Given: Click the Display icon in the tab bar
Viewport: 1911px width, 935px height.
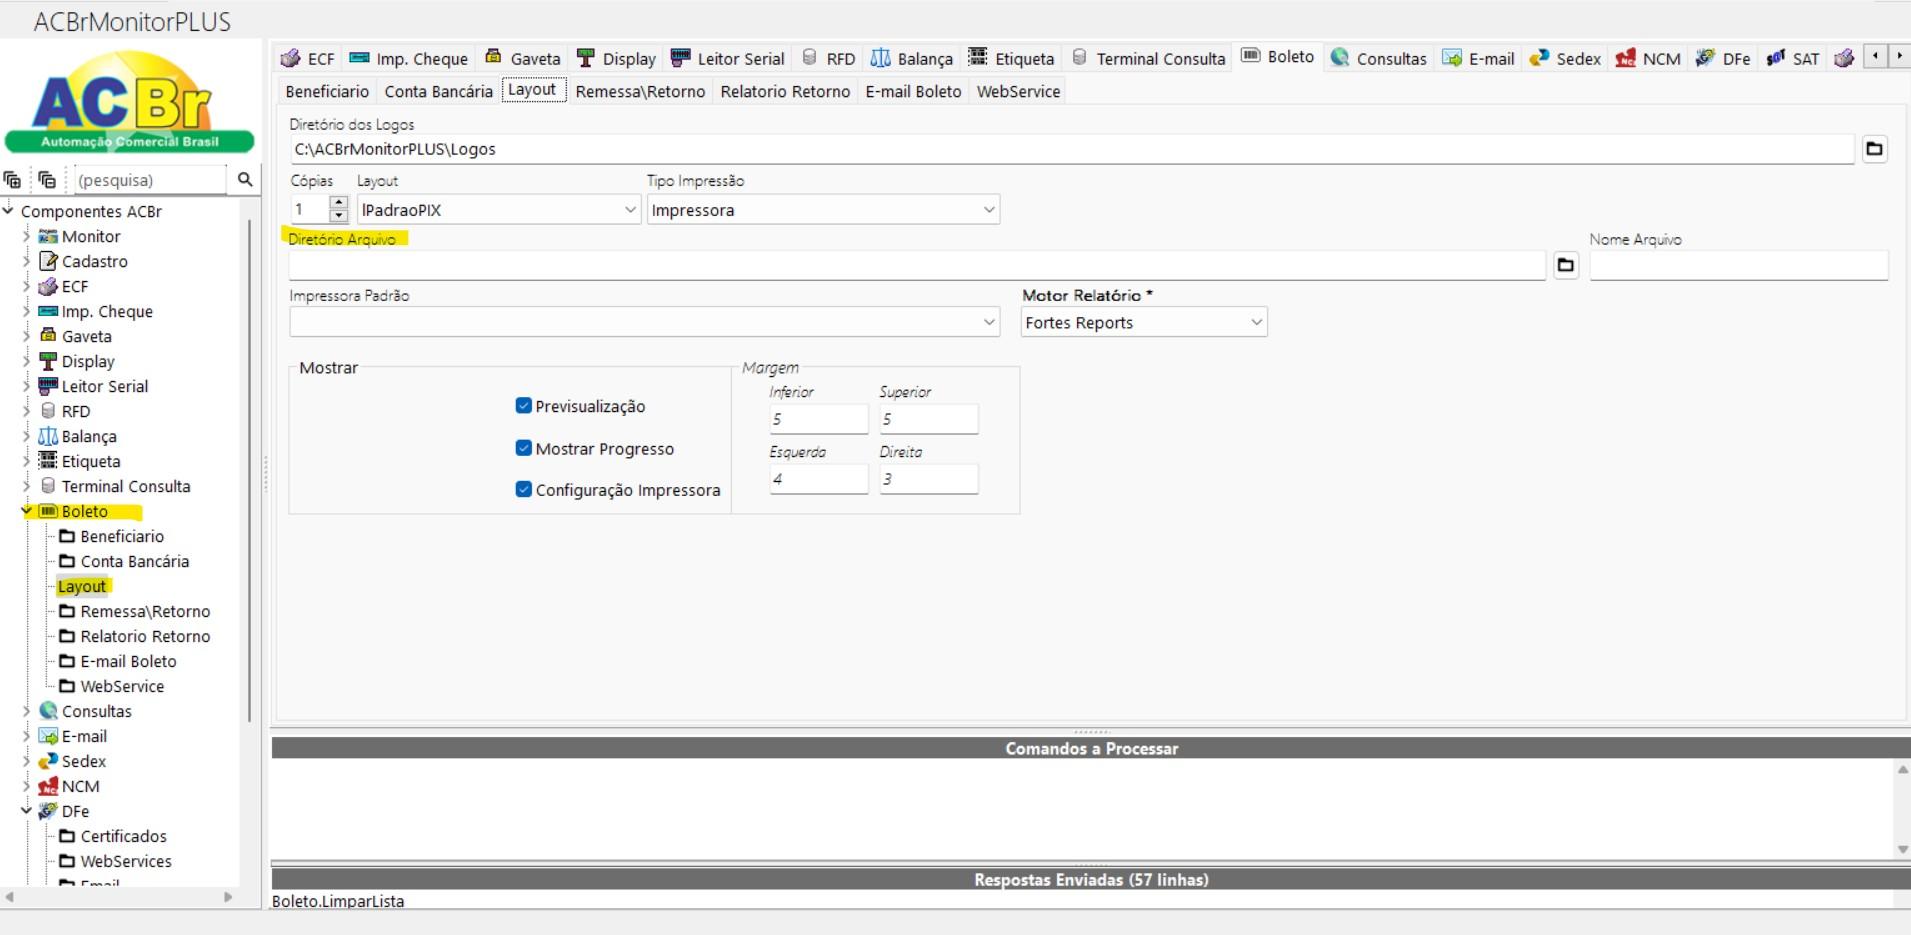Looking at the screenshot, I should click(x=586, y=58).
